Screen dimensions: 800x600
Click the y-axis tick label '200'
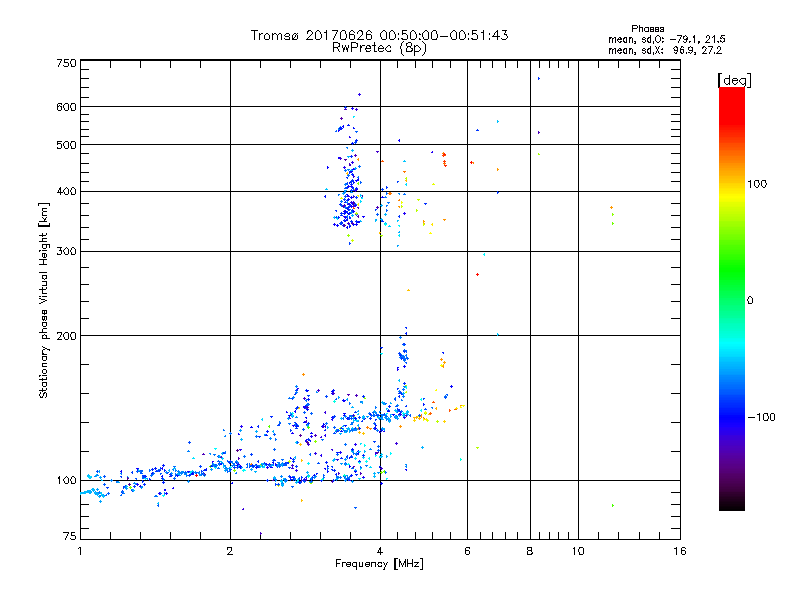point(67,336)
